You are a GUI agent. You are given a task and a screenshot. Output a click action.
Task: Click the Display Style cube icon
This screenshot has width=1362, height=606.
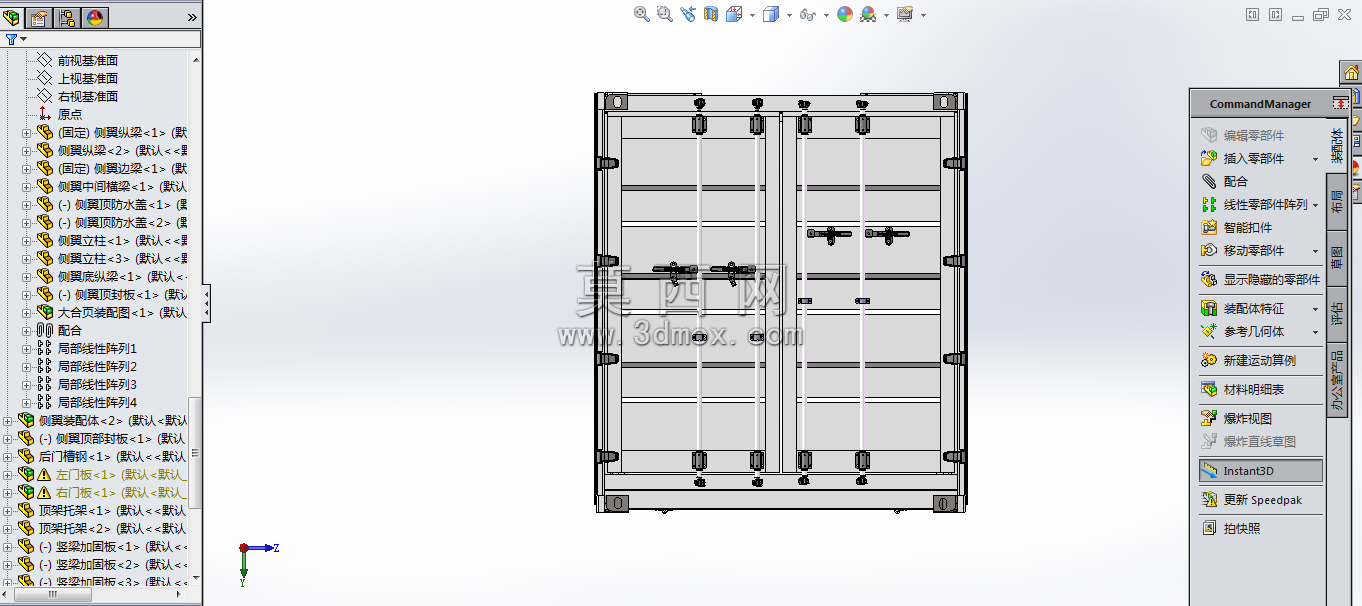coord(770,14)
